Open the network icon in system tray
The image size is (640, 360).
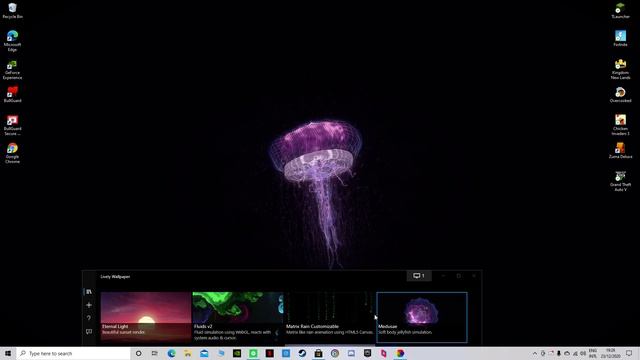(x=575, y=353)
